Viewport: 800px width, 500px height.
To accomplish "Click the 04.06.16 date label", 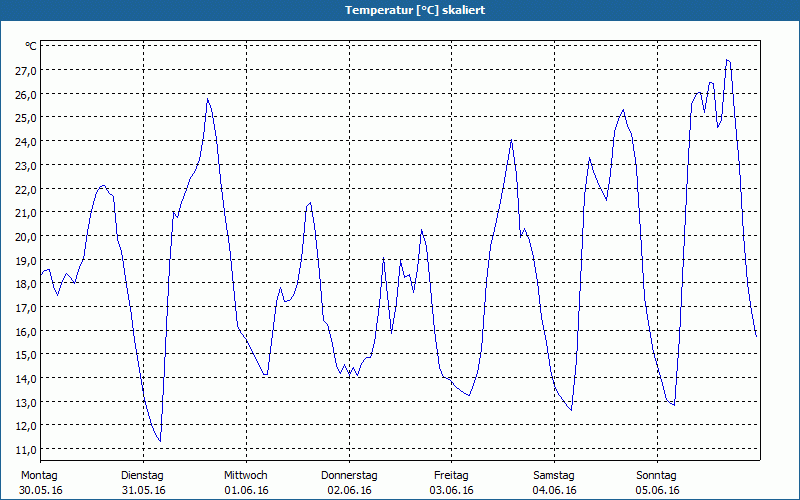I will [555, 490].
